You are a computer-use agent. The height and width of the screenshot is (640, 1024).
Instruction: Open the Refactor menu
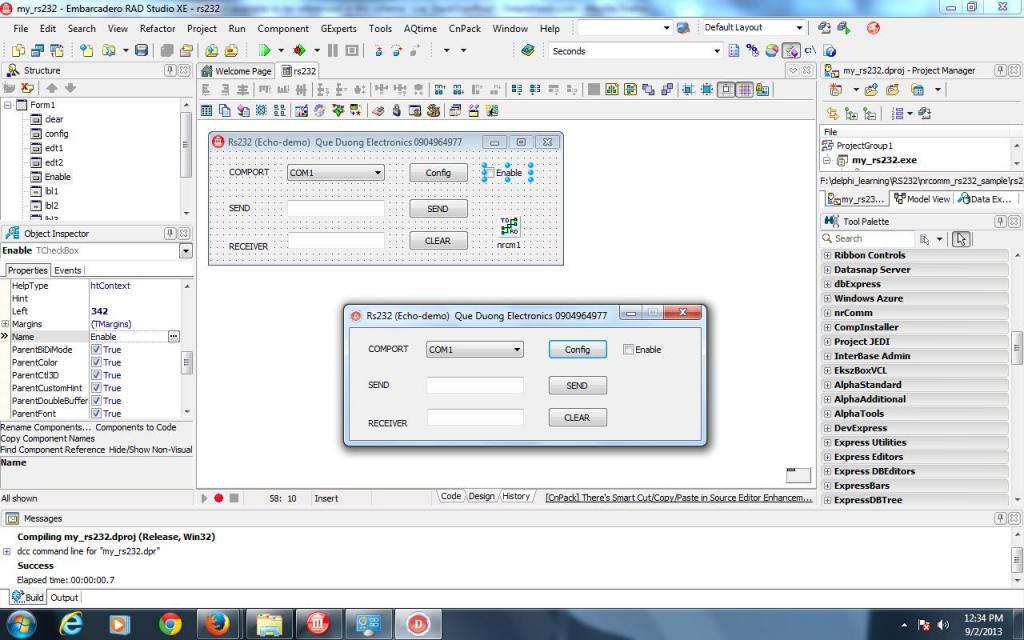pyautogui.click(x=157, y=29)
